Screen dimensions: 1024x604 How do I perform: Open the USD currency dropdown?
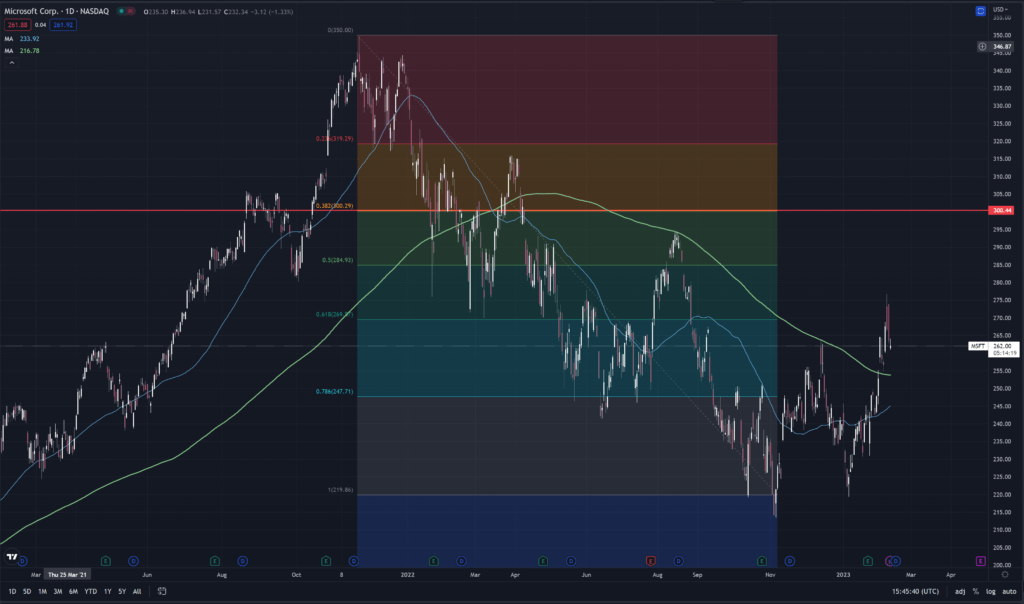1000,9
